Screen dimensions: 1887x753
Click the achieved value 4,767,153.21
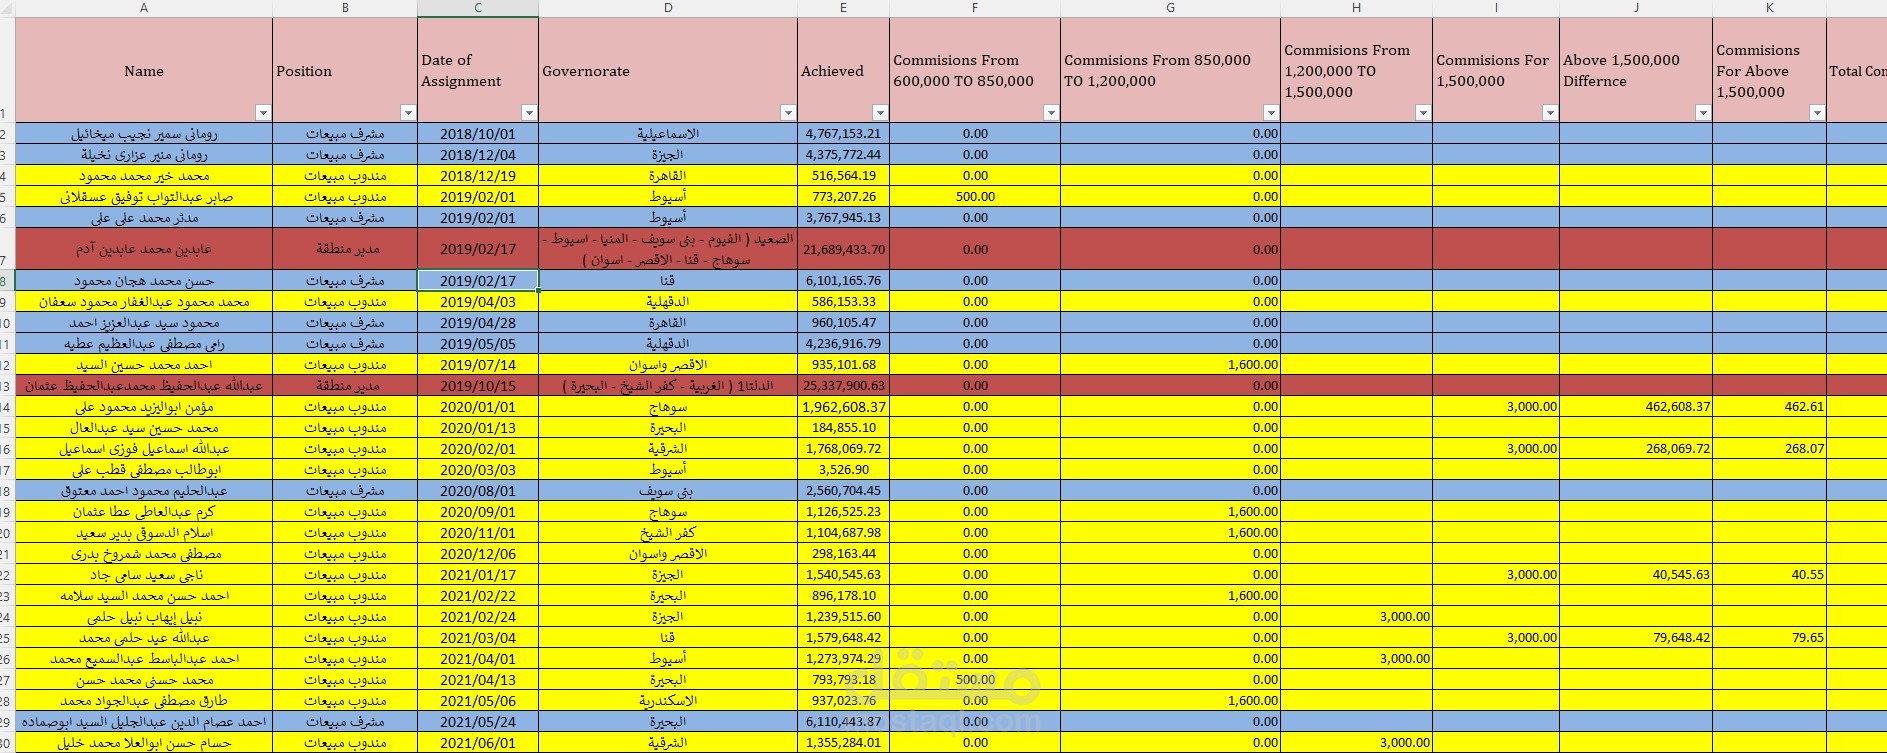coord(843,134)
